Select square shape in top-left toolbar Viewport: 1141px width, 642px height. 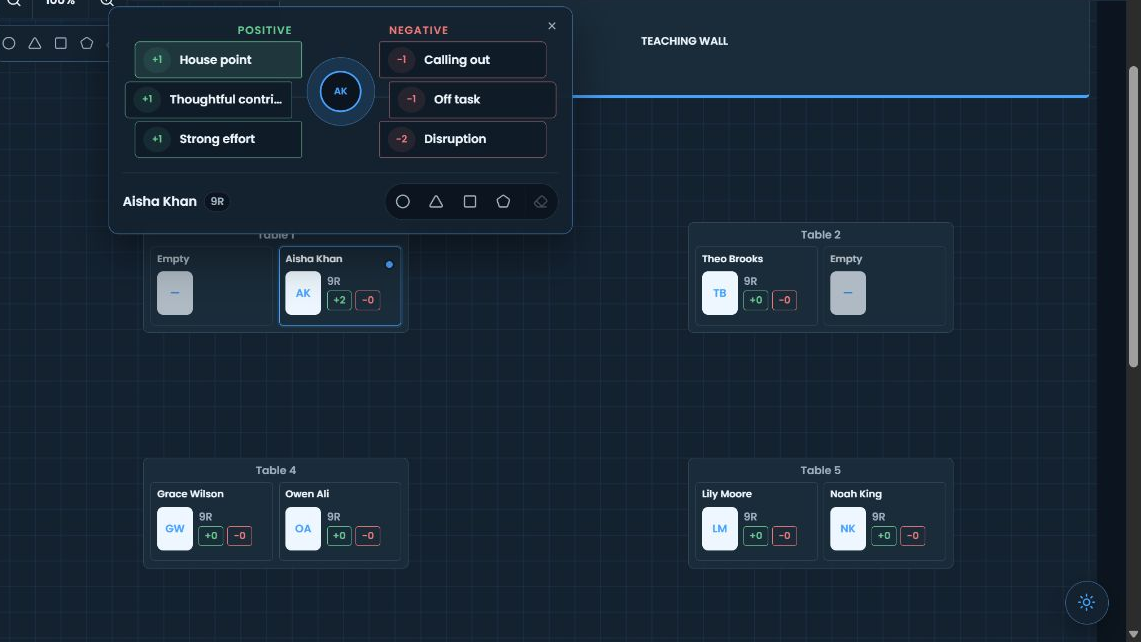tap(60, 43)
